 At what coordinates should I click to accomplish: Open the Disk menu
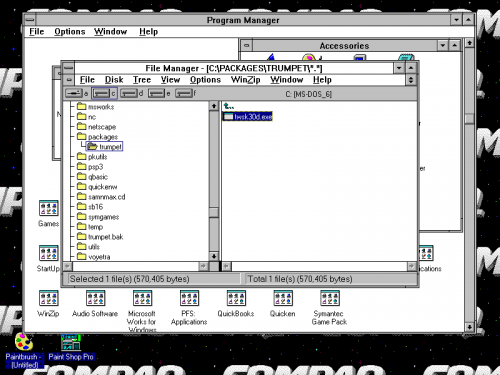coord(114,80)
